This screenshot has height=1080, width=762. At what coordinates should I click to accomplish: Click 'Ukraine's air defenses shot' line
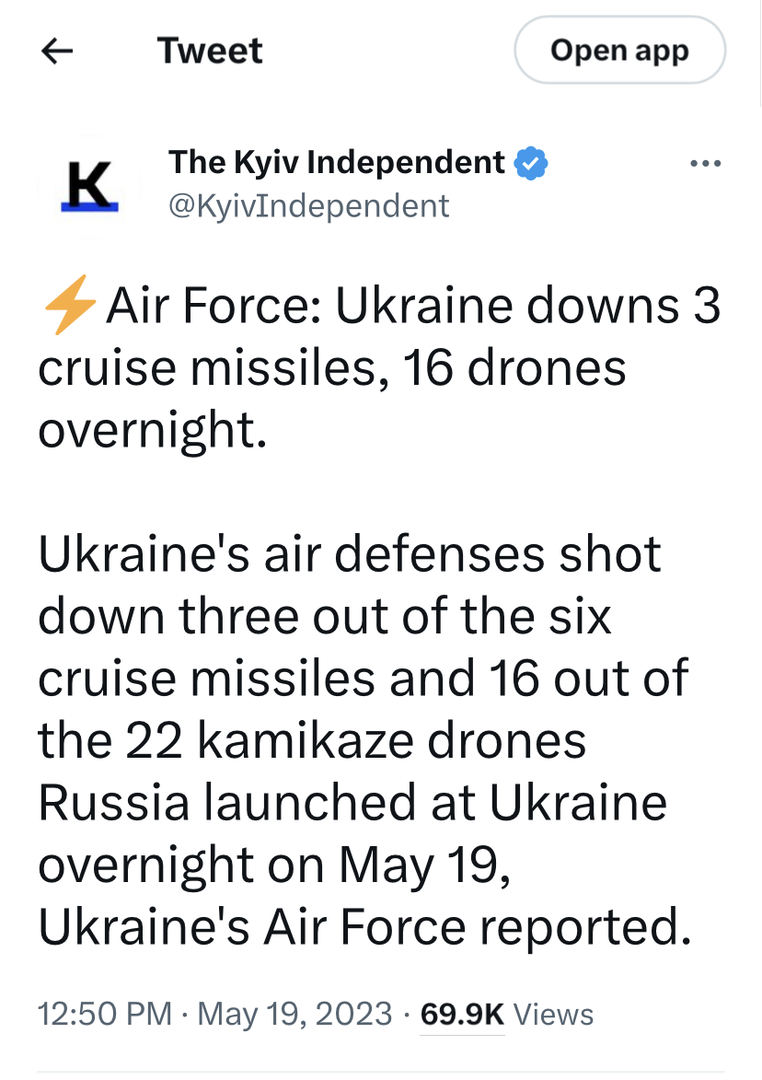(350, 555)
